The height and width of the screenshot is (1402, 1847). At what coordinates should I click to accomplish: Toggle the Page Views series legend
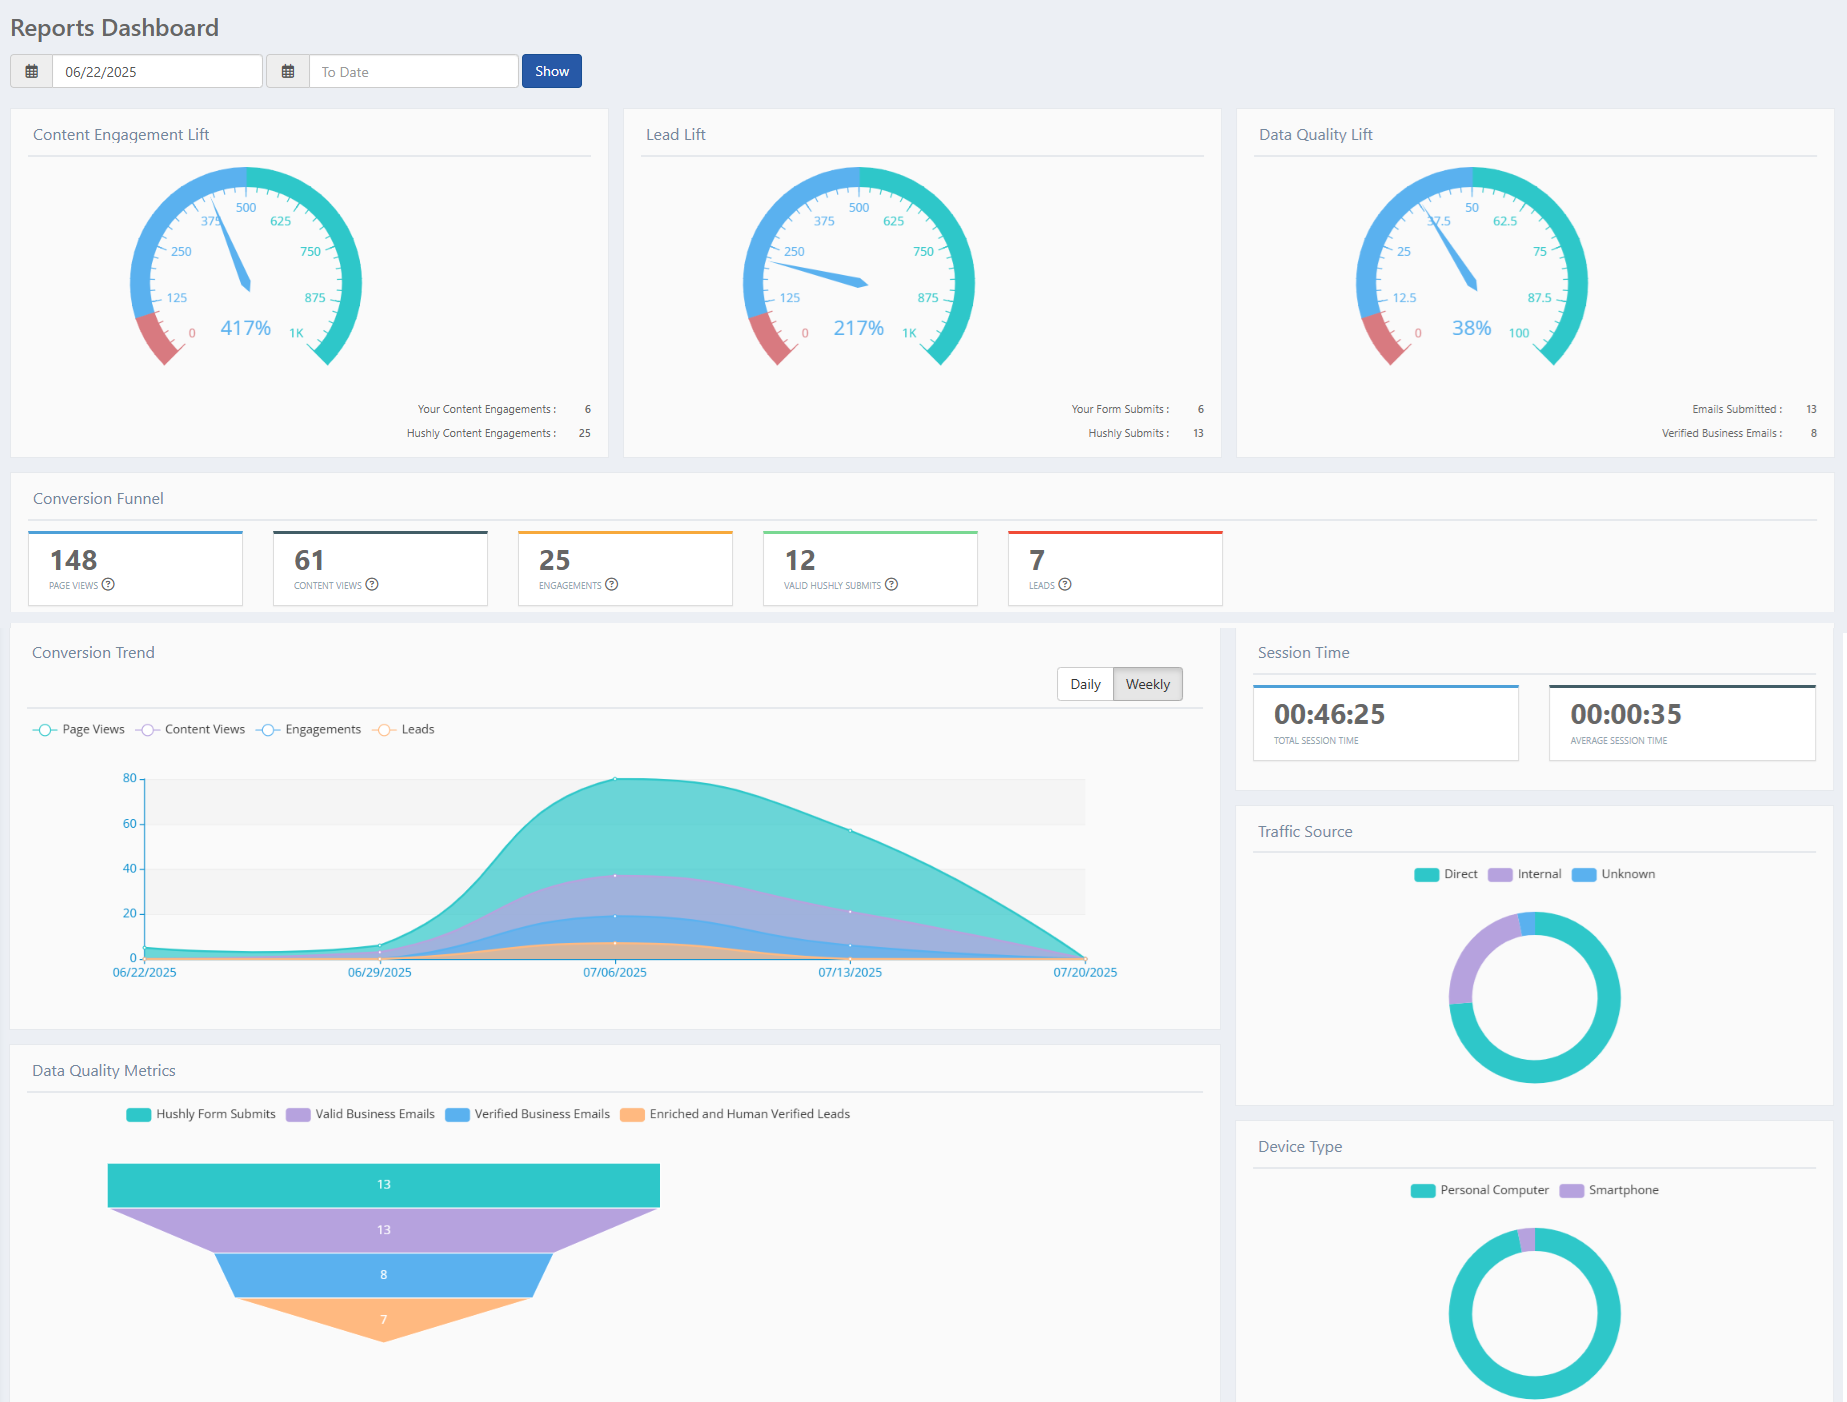tap(79, 730)
